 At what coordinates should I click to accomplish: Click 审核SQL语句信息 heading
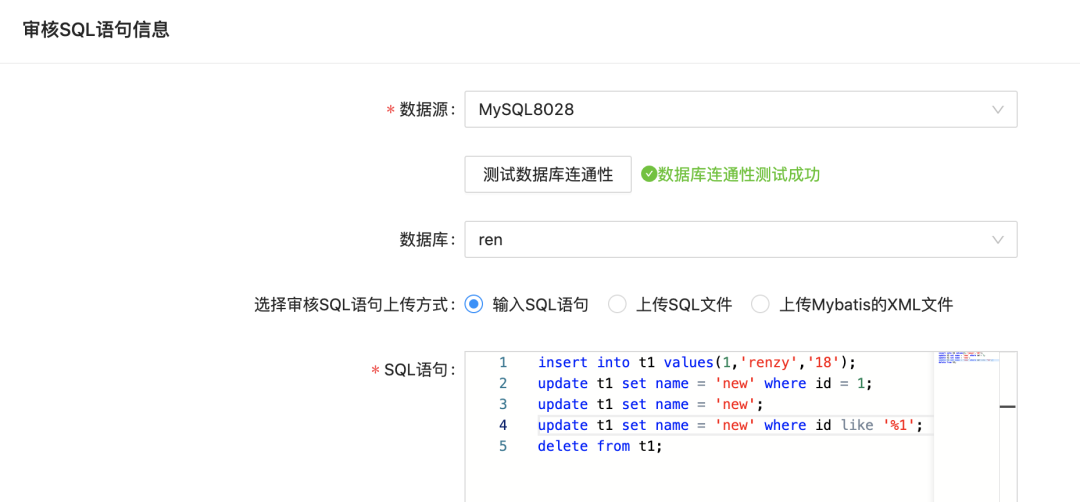(96, 31)
